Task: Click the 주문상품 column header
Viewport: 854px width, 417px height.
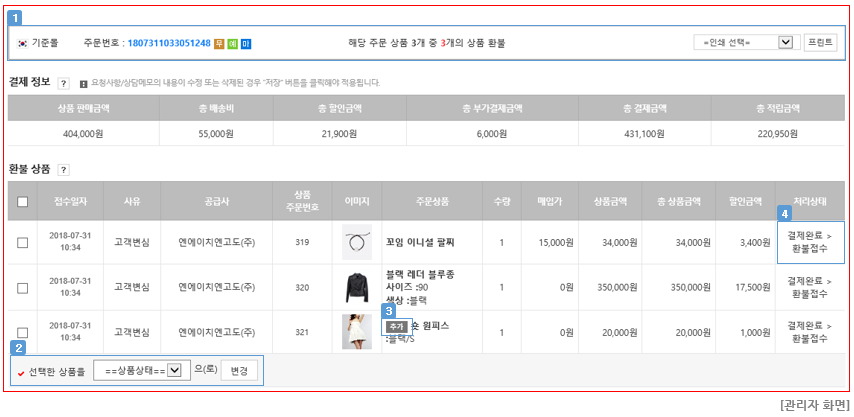Action: (x=432, y=201)
